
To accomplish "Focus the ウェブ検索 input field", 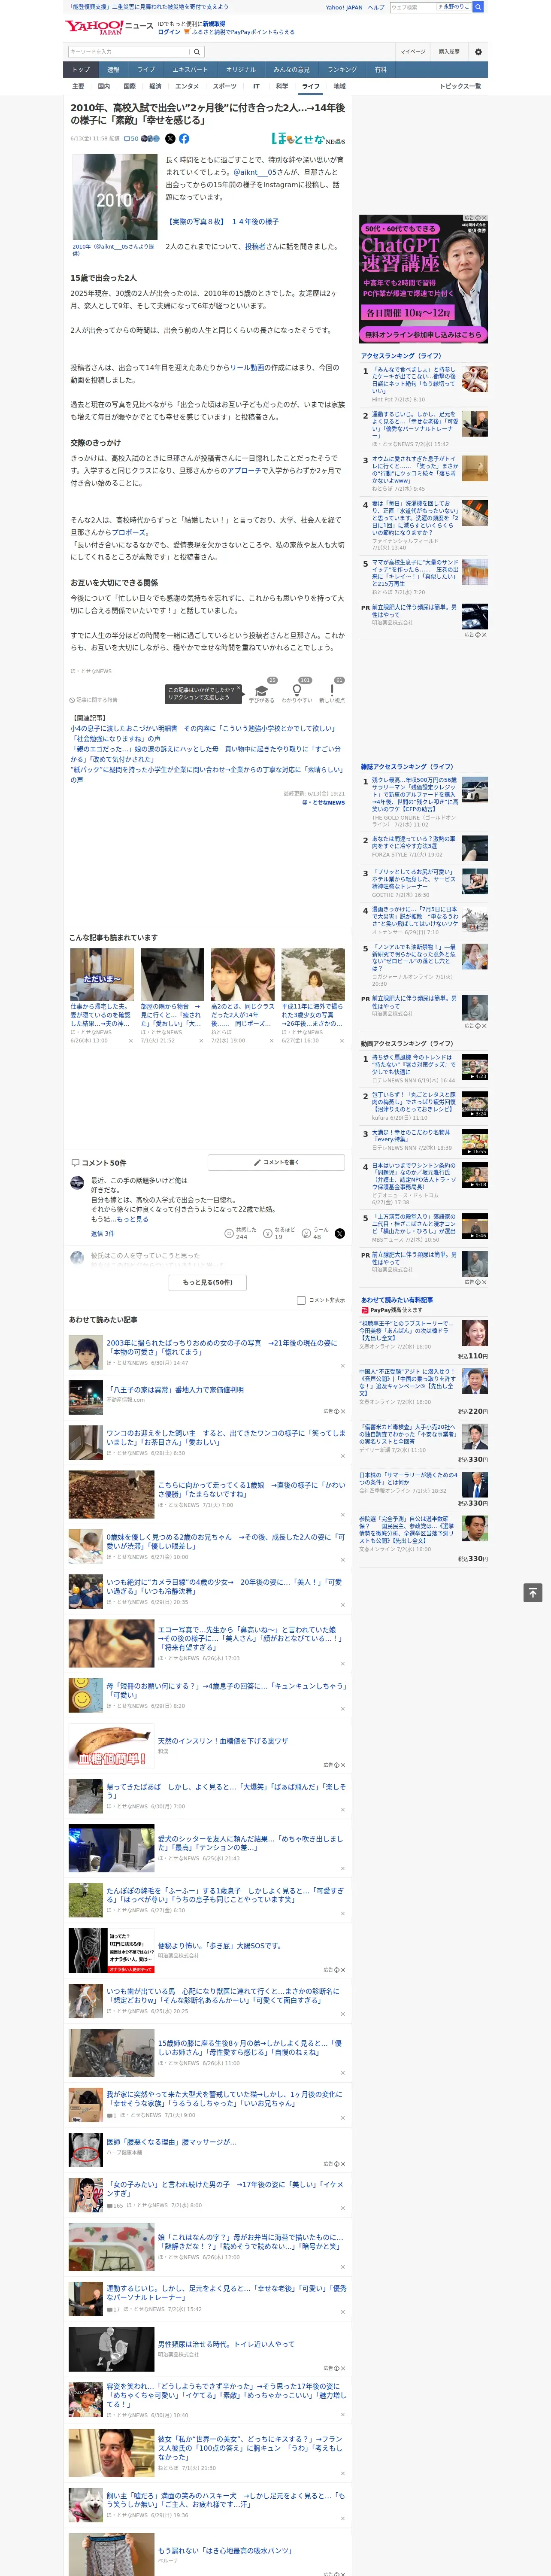I will (413, 7).
